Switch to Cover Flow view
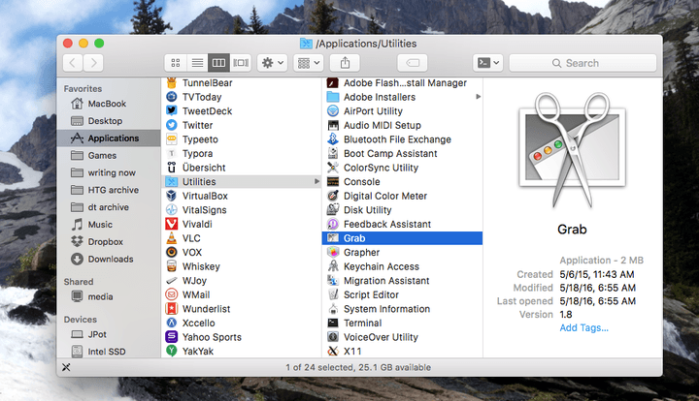 coord(241,63)
